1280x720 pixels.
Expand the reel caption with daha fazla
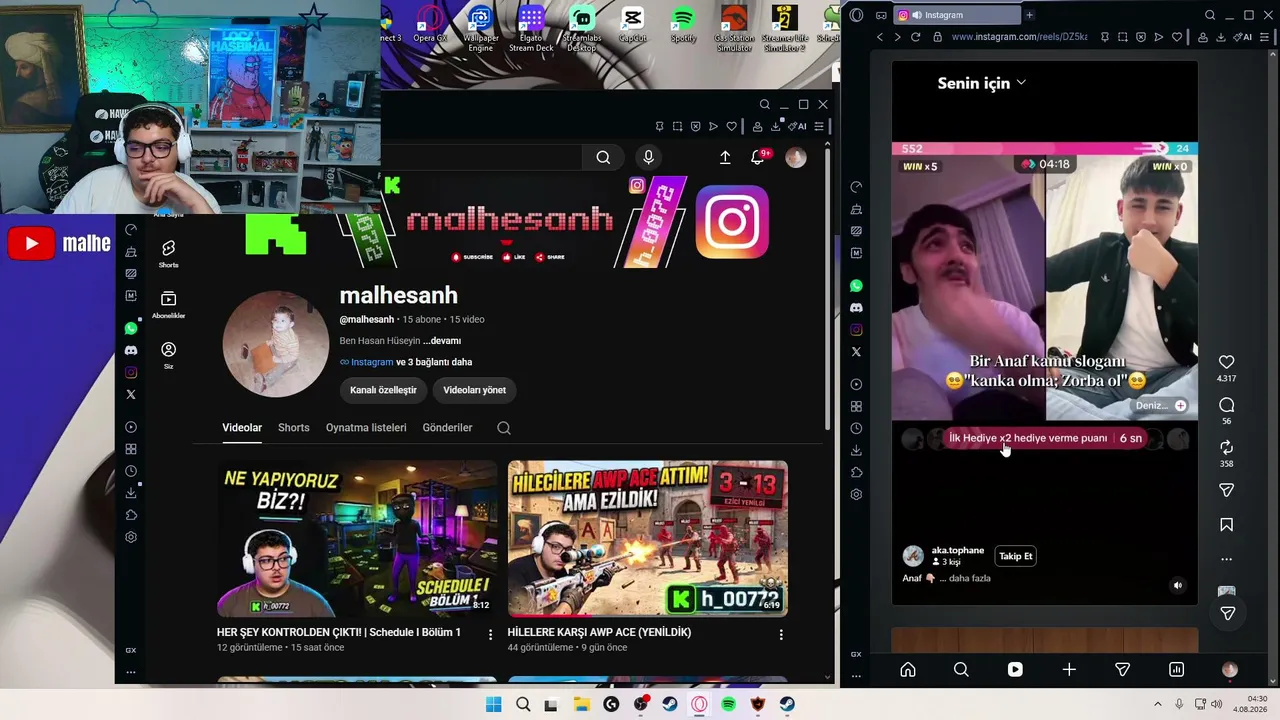pos(969,578)
